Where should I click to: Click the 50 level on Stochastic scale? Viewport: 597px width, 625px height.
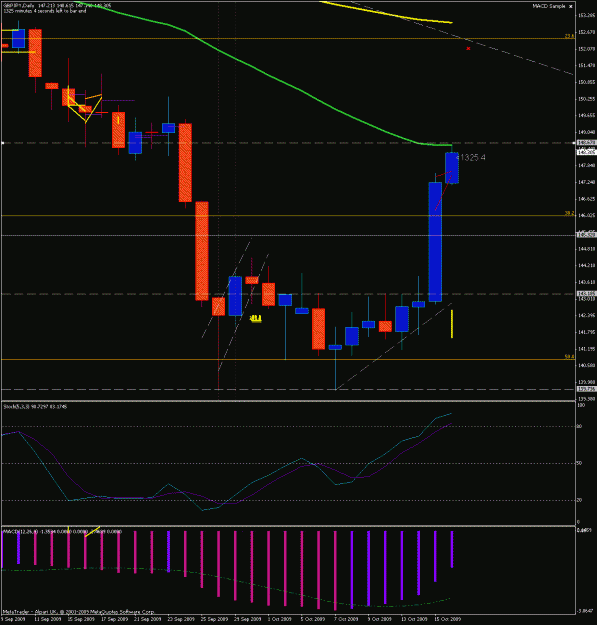pyautogui.click(x=579, y=463)
